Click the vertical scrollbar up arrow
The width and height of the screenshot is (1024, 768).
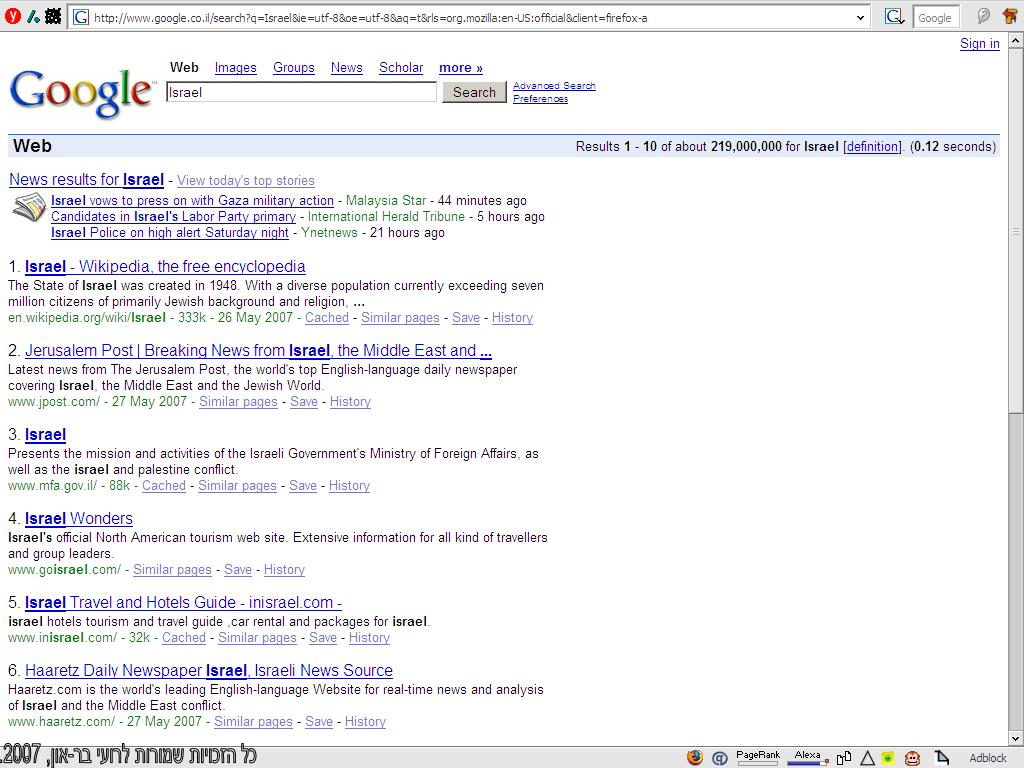click(1016, 41)
